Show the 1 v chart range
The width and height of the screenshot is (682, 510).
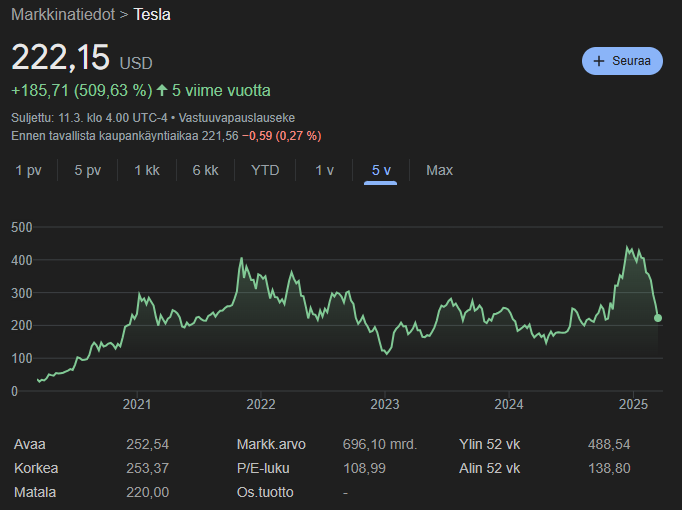click(324, 170)
